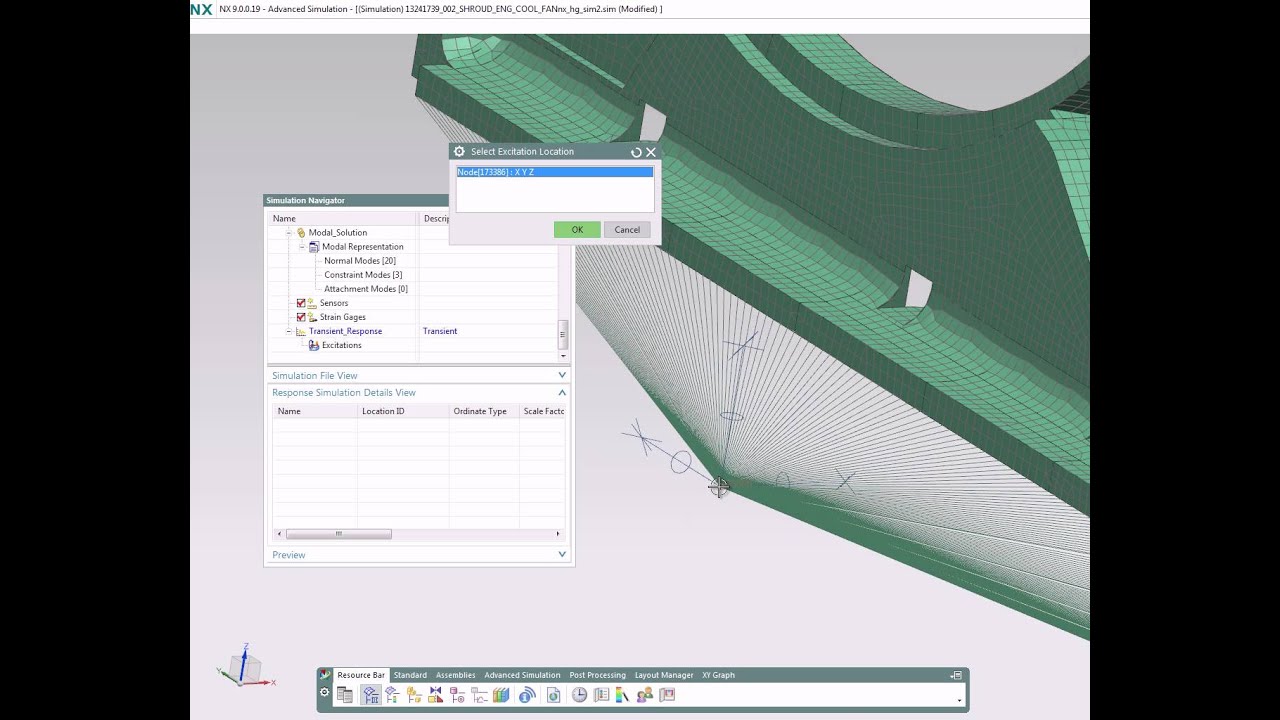The image size is (1280, 720).
Task: Click the yellow assembly navigator icon in the Resource Bar
Action: tap(414, 695)
